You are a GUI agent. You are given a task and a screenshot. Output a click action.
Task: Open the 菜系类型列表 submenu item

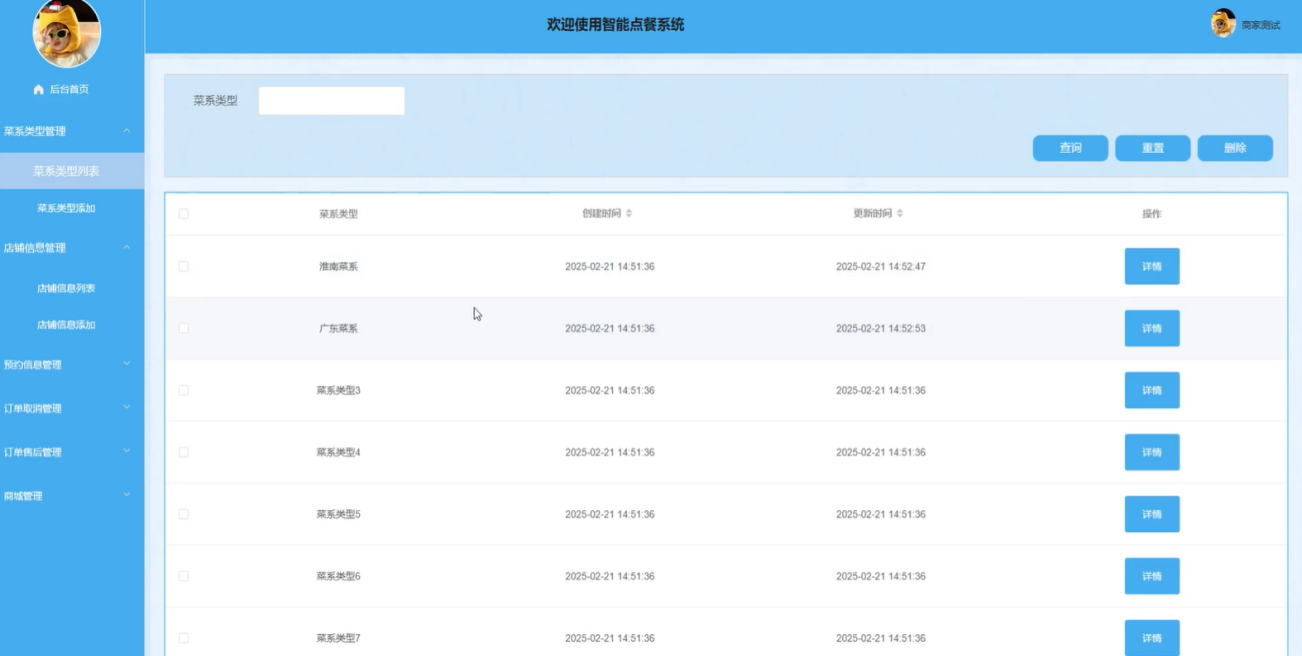72,171
